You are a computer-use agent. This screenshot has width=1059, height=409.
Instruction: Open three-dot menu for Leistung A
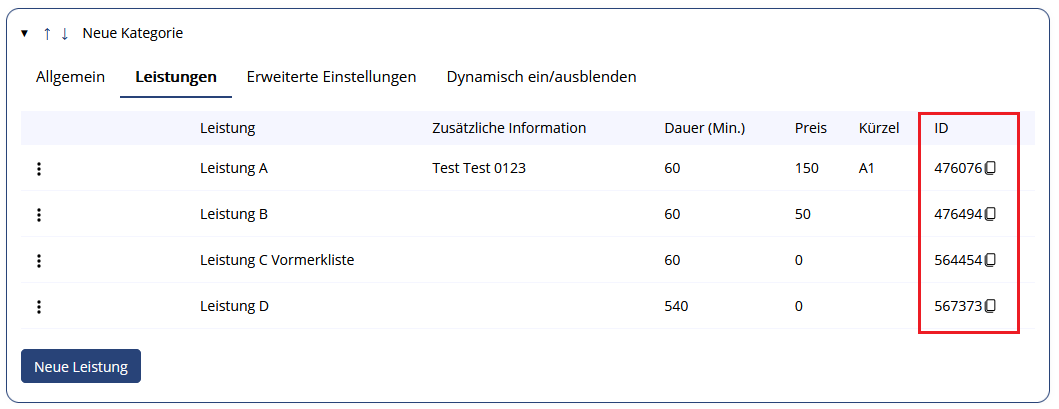tap(39, 169)
